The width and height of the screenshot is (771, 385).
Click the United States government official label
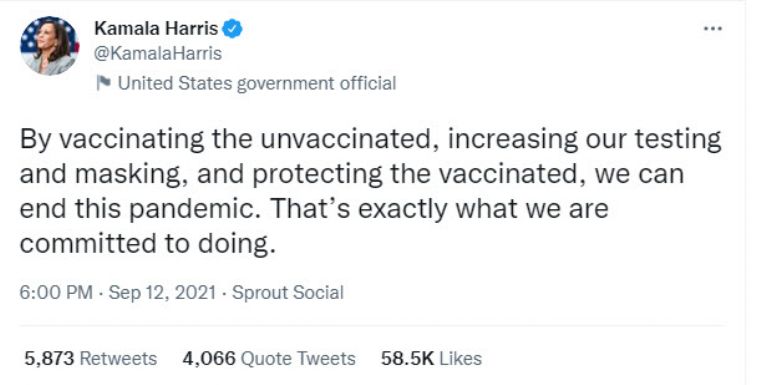[x=257, y=83]
